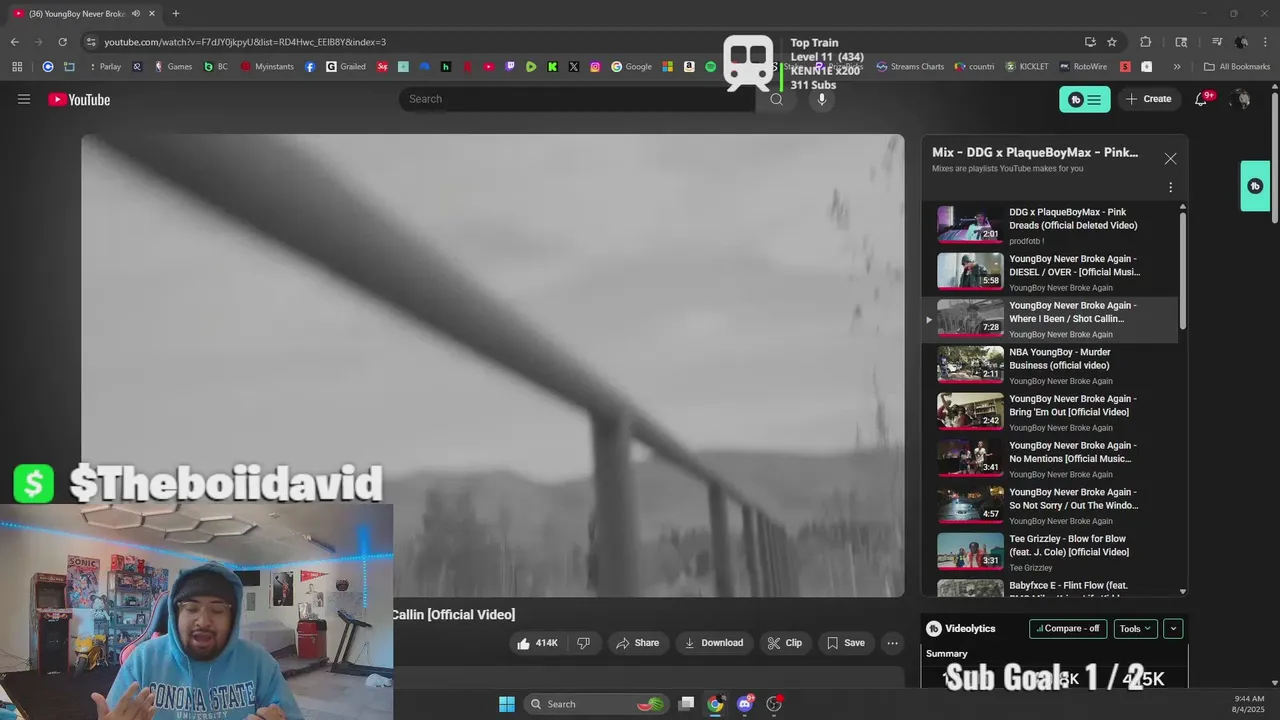The width and height of the screenshot is (1280, 720).
Task: Close the Mix playlist panel
Action: [x=1170, y=159]
